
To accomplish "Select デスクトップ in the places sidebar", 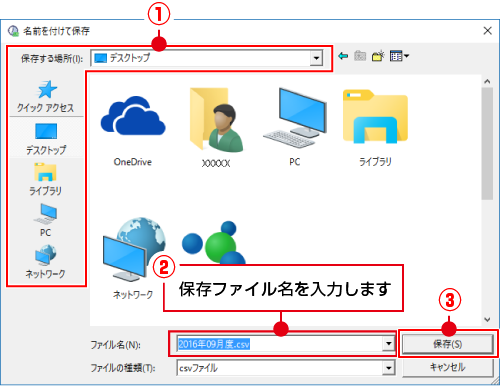I will (x=46, y=139).
